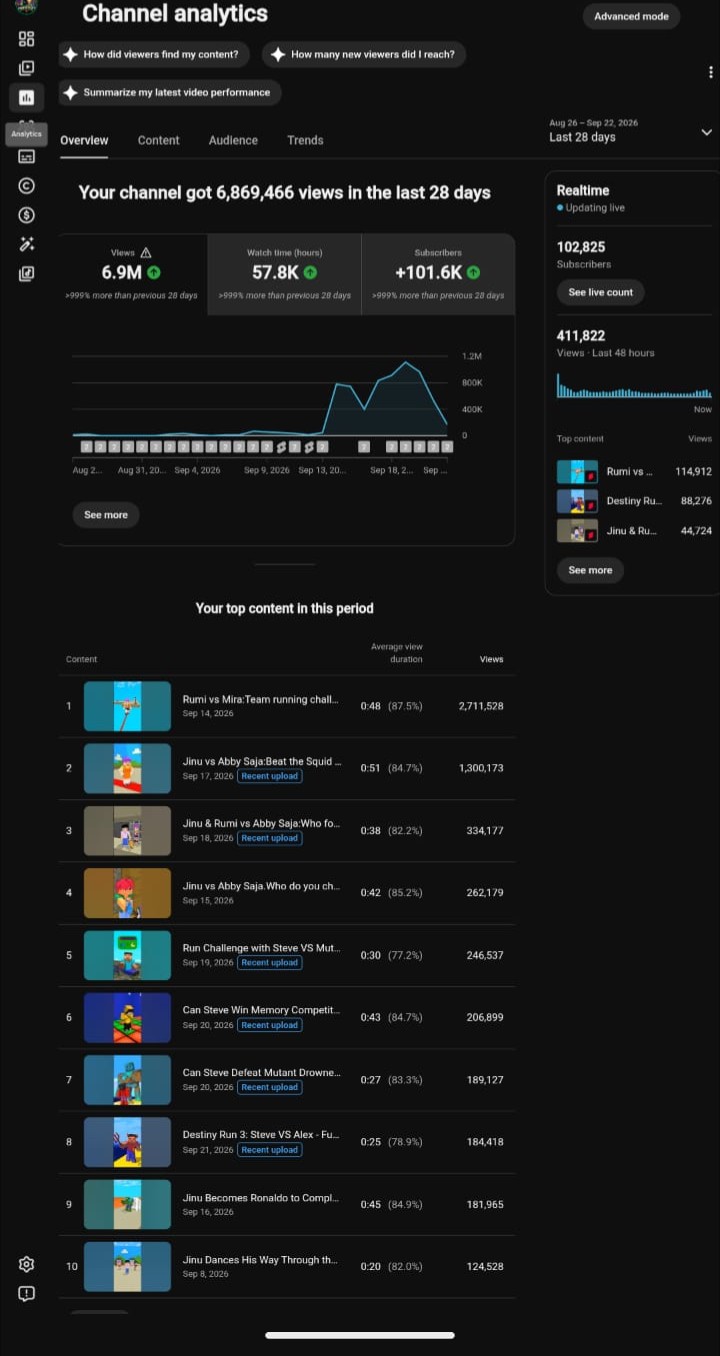Viewport: 720px width, 1356px height.
Task: Open the three-dot options menu
Action: click(x=710, y=73)
